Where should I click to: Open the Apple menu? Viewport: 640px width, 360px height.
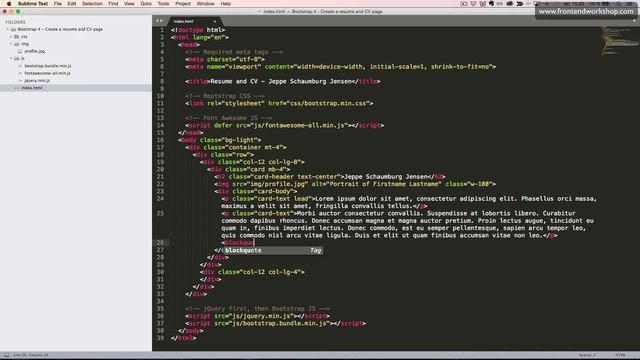point(9,4)
